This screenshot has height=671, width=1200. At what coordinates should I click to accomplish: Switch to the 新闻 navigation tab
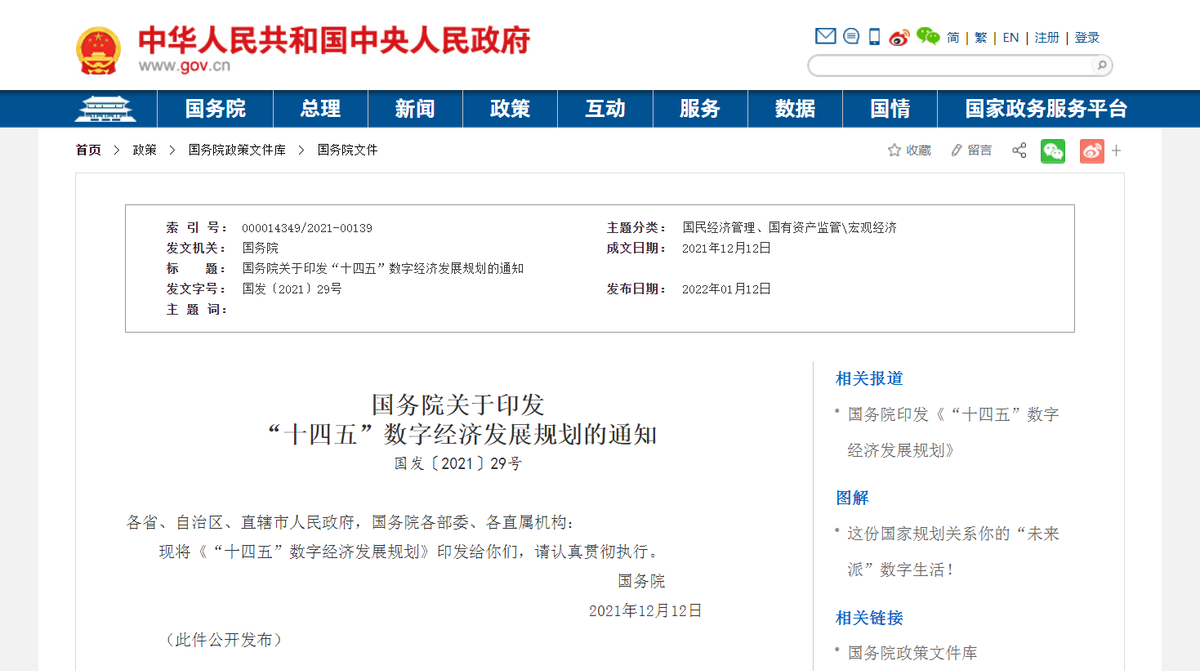click(x=414, y=109)
